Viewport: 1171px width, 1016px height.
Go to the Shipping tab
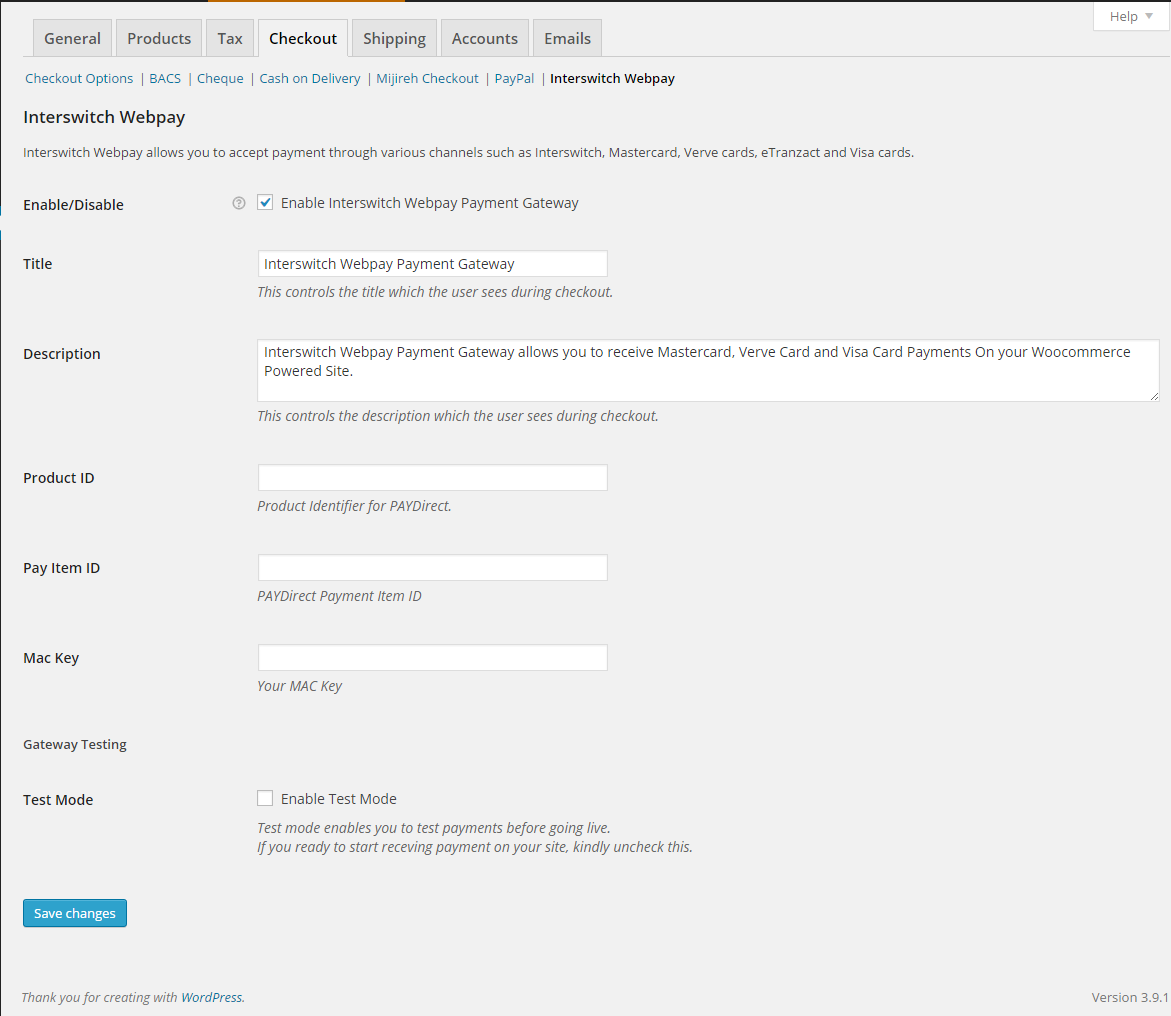click(x=394, y=39)
